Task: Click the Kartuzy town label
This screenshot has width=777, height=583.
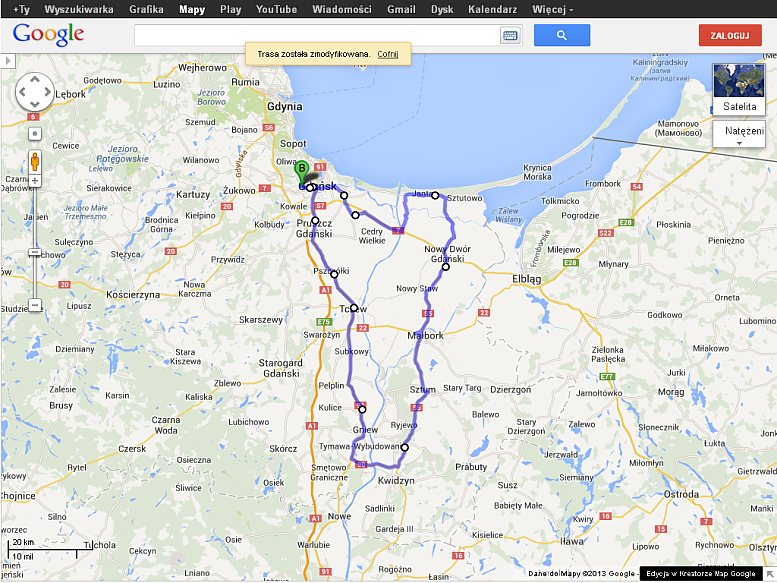Action: pos(193,194)
